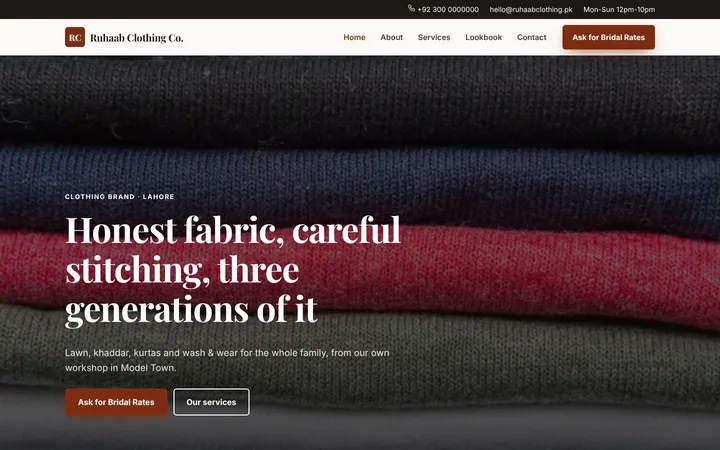
Task: Click the Lawn, khaddar, kurtas description text
Action: 227,360
